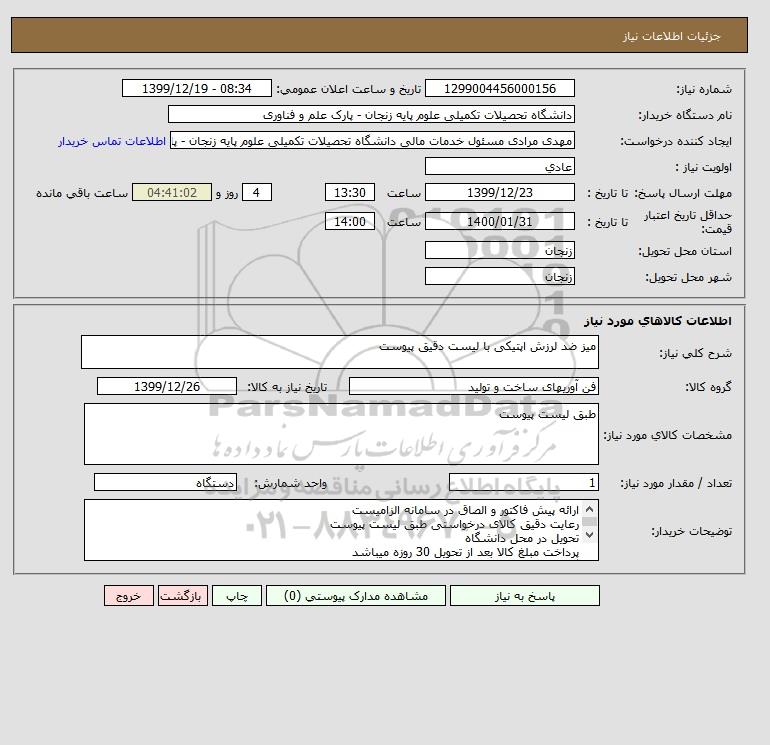
Task: Click notes line رعایت دقیق کالای درخواستی
Action: pos(455,524)
